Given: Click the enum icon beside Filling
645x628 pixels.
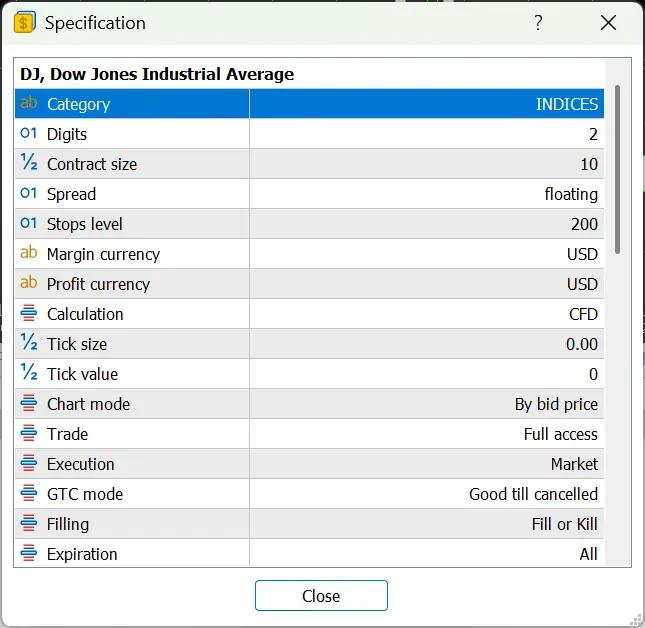Looking at the screenshot, I should (29, 523).
